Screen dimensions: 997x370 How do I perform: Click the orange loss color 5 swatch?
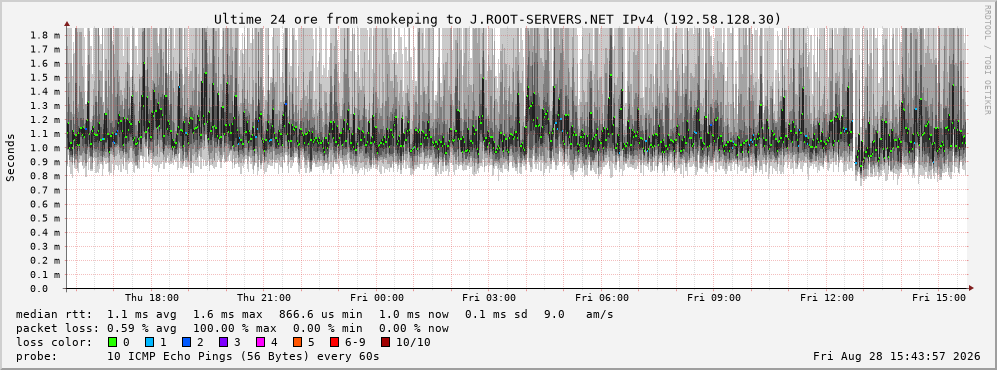(x=296, y=343)
